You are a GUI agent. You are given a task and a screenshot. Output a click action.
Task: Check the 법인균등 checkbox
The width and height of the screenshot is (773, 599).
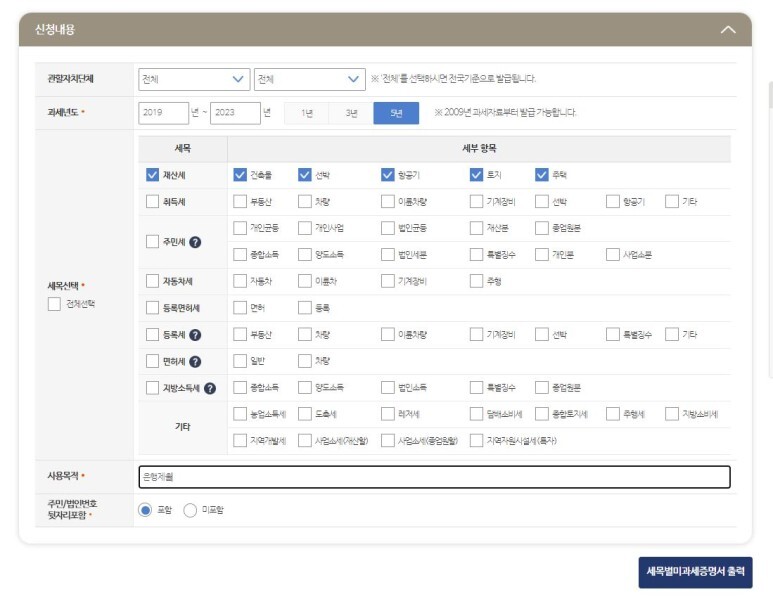(387, 228)
